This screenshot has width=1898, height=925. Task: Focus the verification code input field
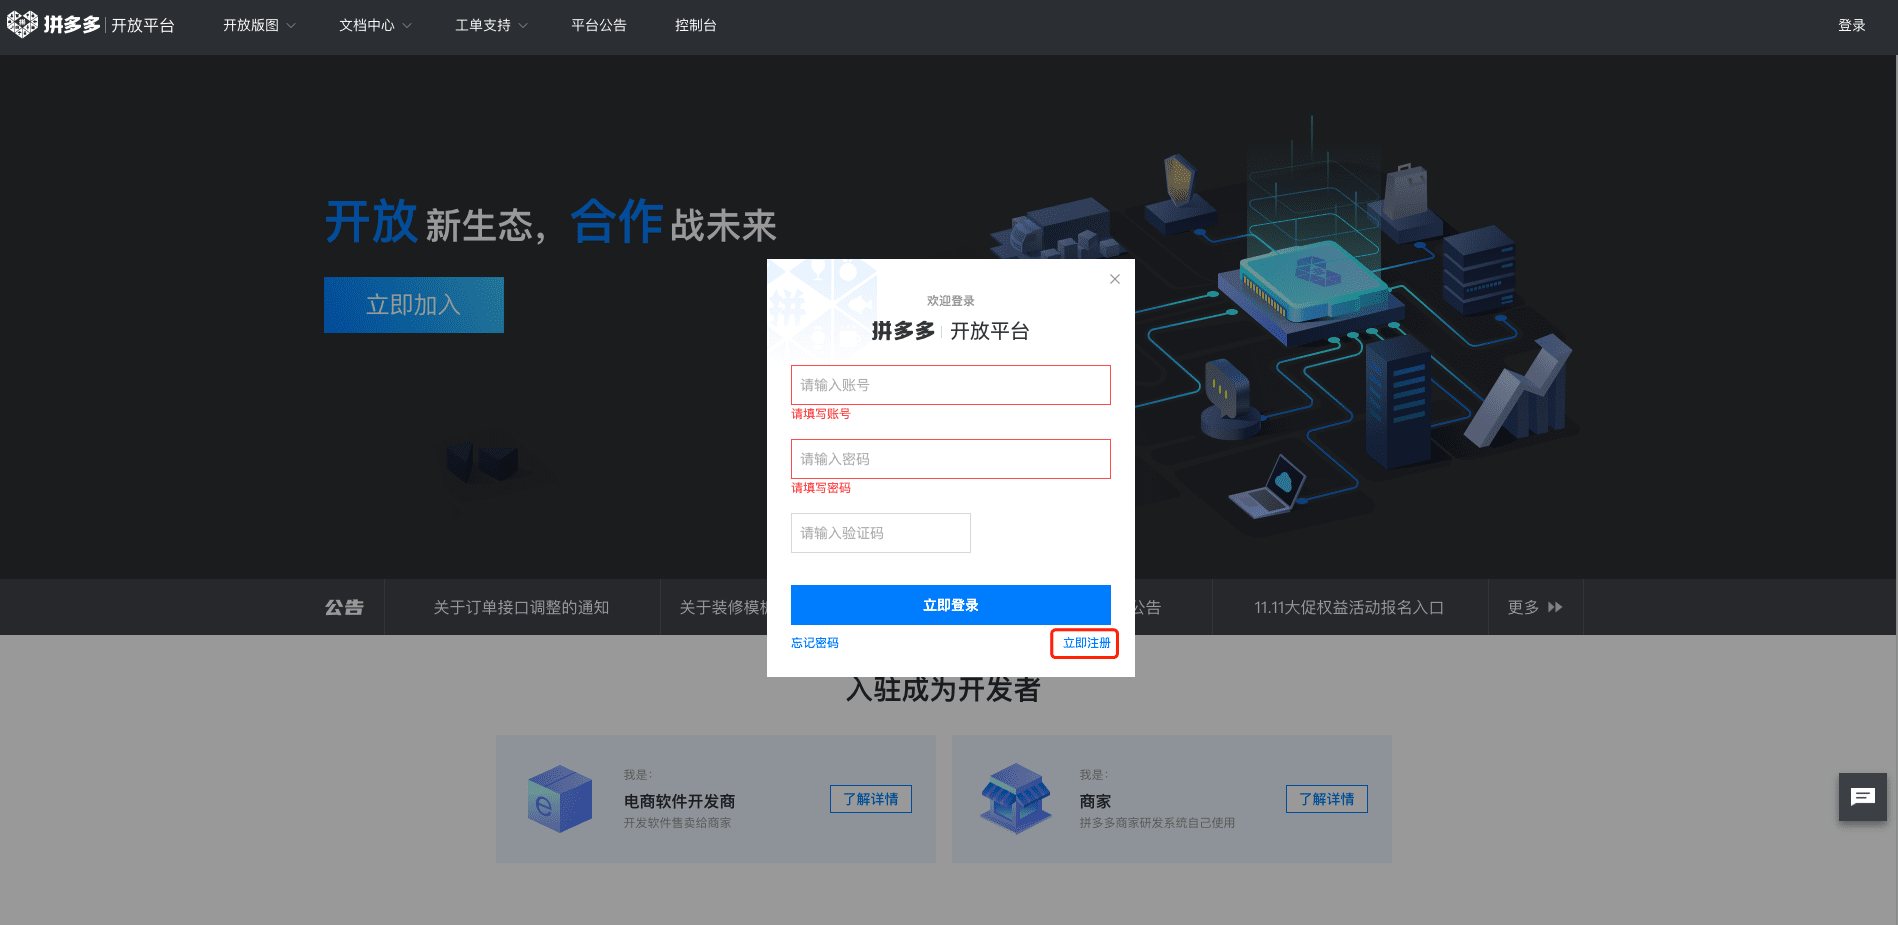click(880, 533)
